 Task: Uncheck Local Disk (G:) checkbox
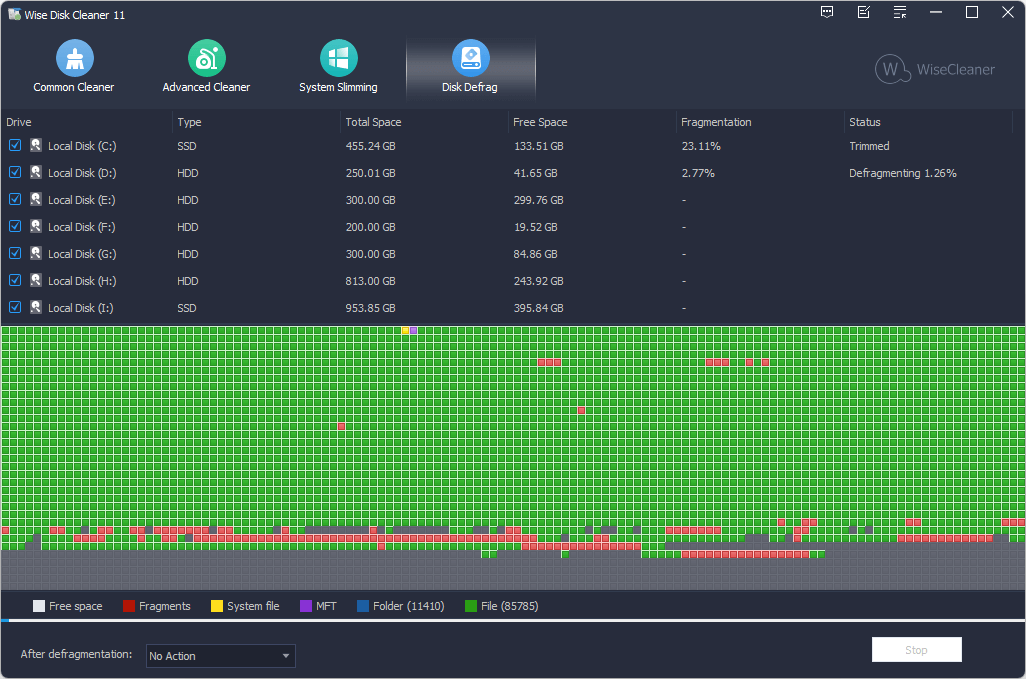tap(15, 253)
